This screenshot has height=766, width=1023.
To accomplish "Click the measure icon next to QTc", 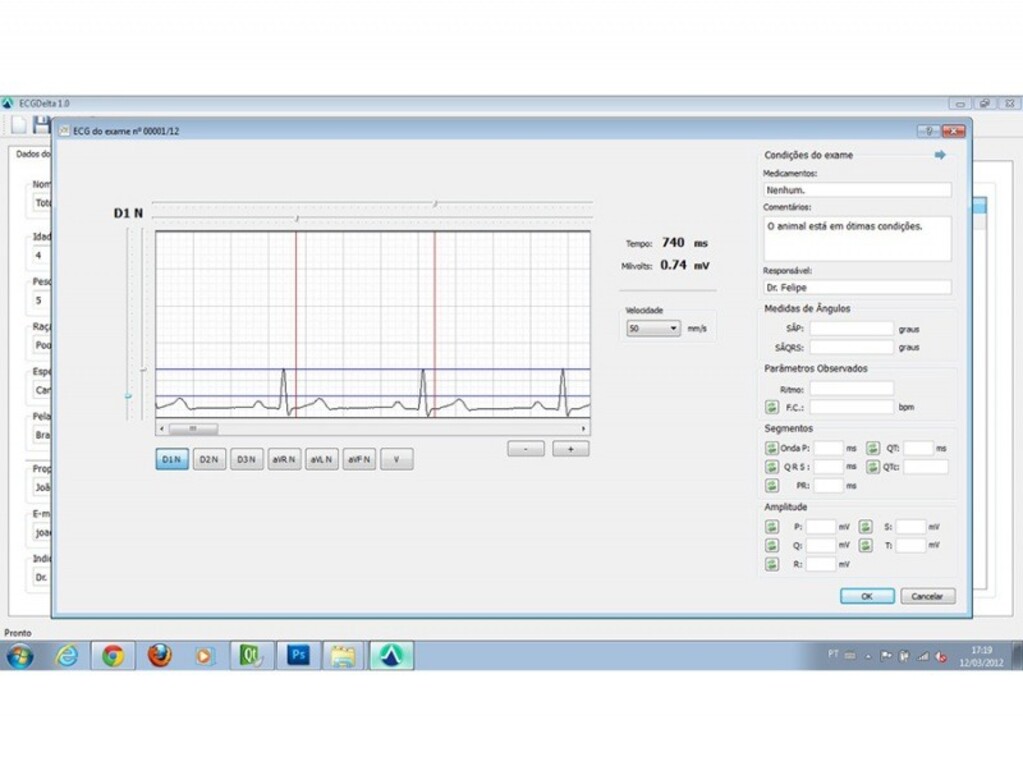I will [872, 466].
